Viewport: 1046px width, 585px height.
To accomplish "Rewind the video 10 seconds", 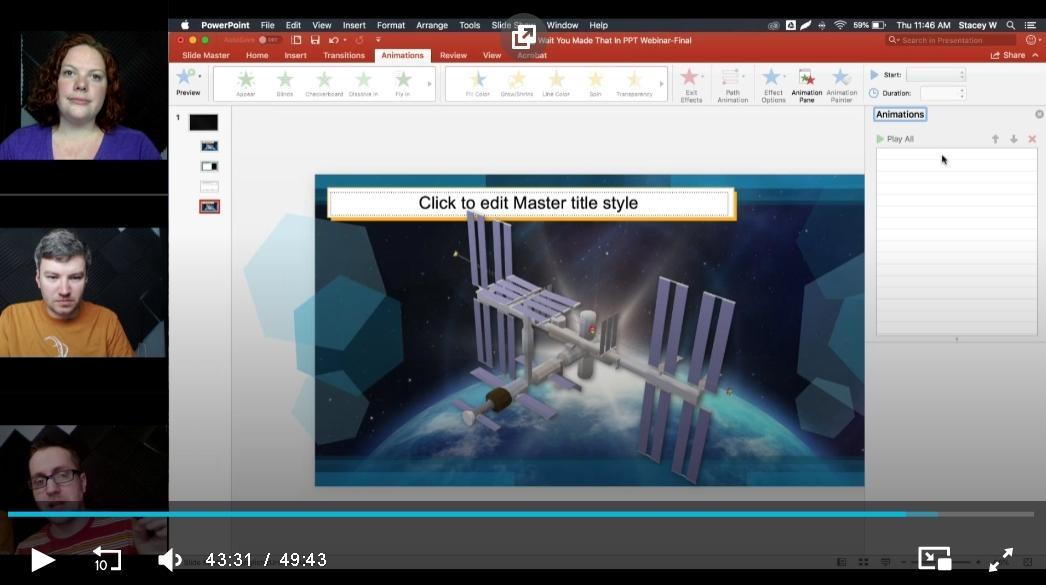I will 105,559.
